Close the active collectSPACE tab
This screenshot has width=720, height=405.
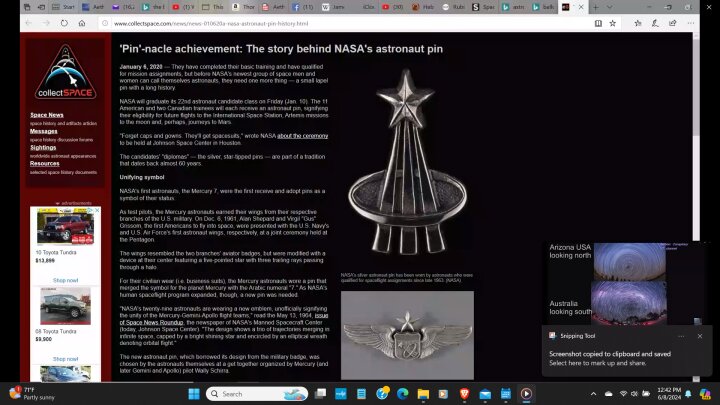tap(581, 7)
